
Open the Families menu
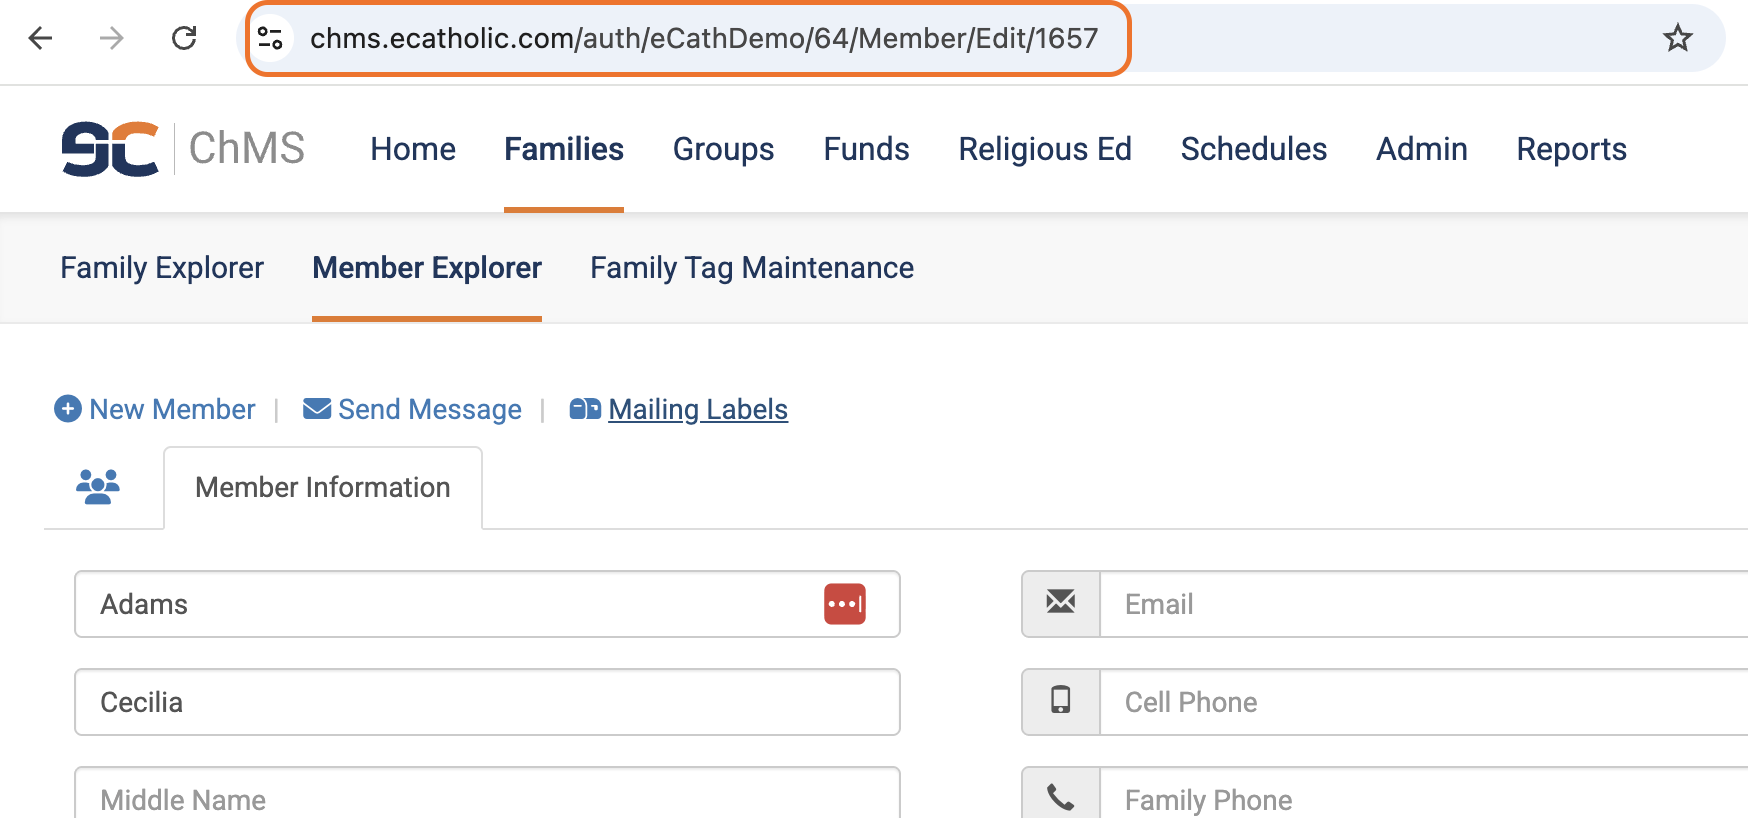click(x=564, y=149)
